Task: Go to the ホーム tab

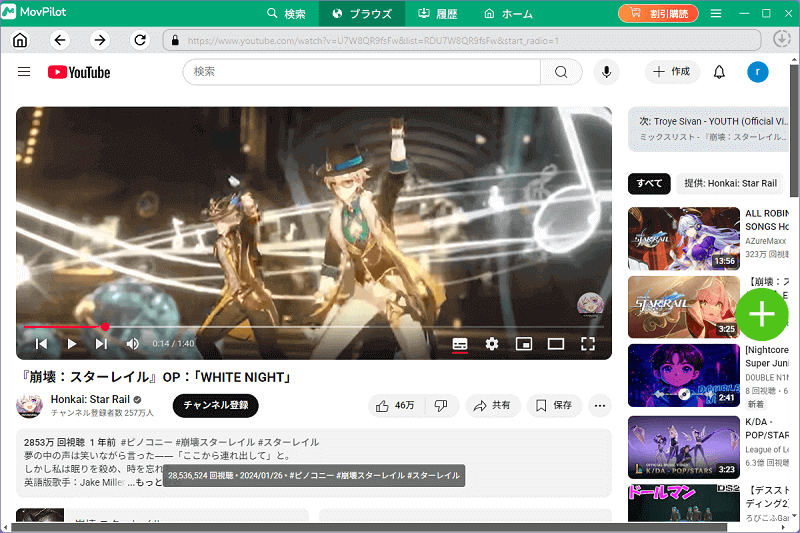Action: [x=508, y=13]
